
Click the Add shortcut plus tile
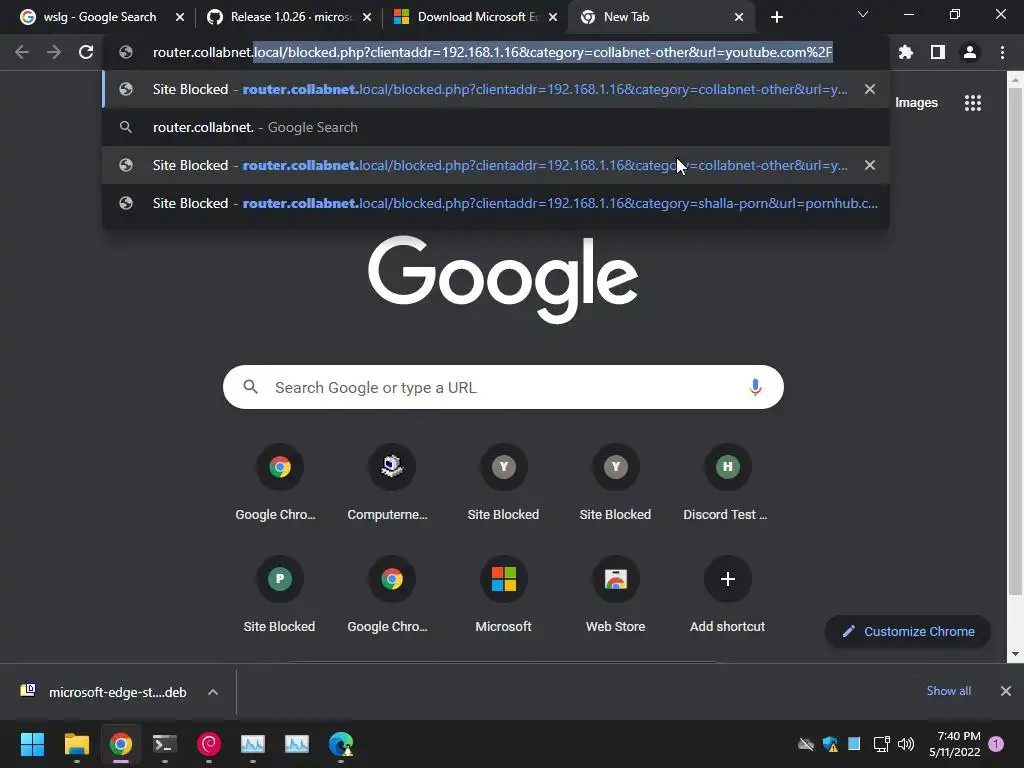tap(728, 595)
